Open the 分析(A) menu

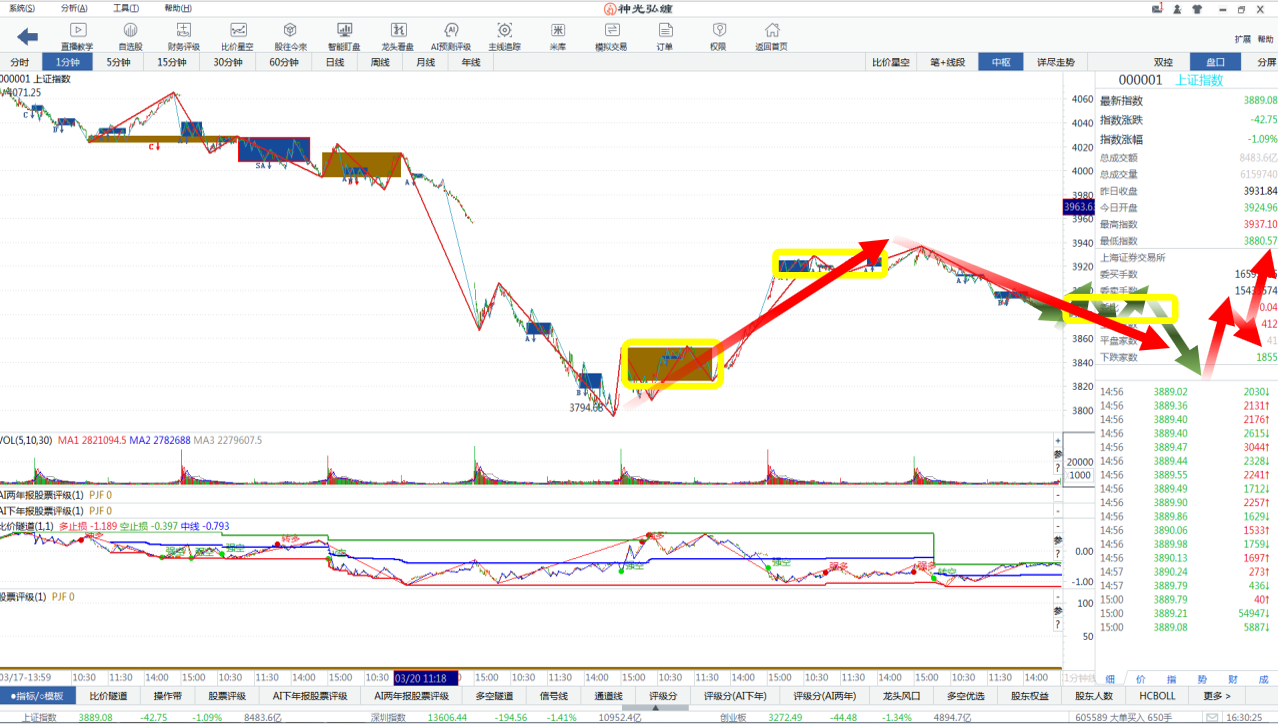[75, 7]
